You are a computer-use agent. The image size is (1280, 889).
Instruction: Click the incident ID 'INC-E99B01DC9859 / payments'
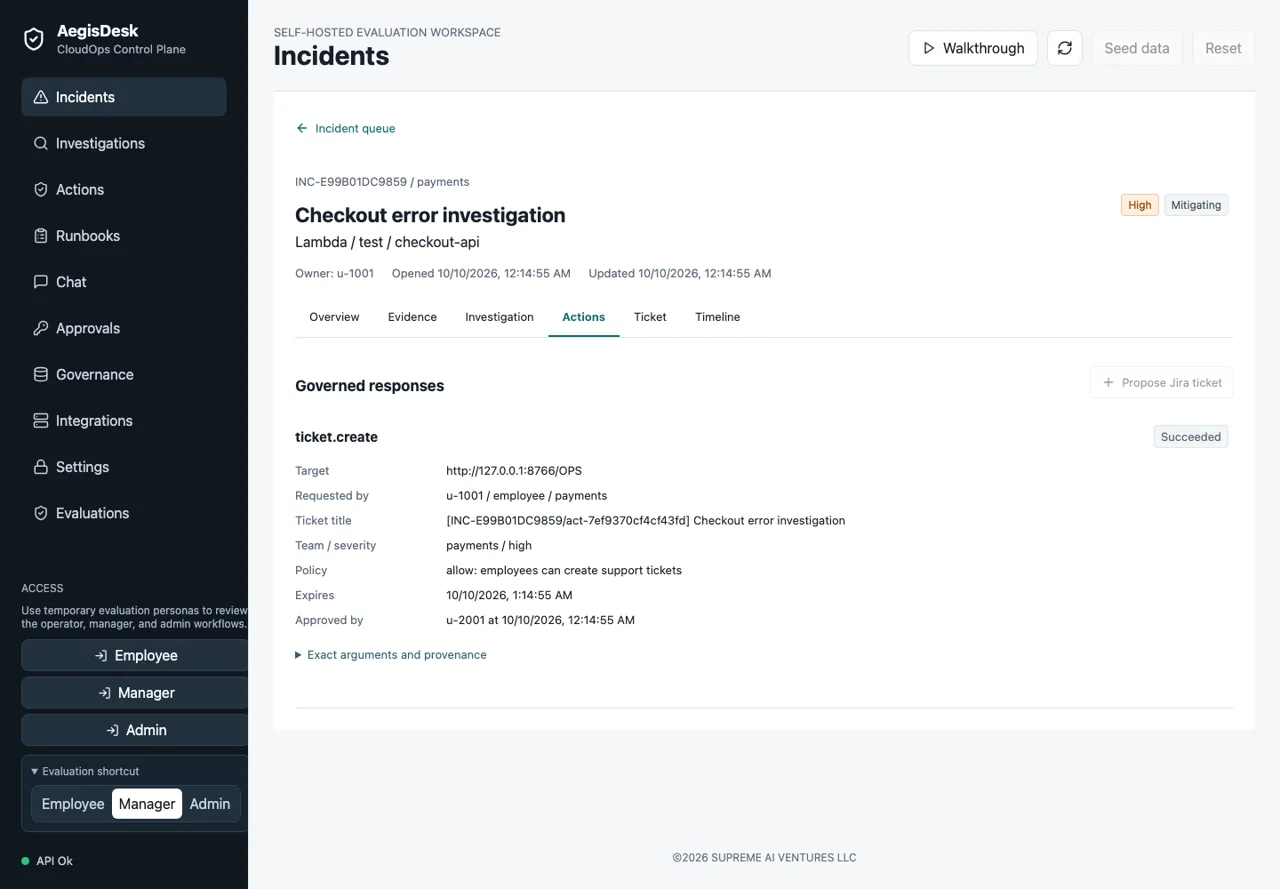click(x=382, y=182)
